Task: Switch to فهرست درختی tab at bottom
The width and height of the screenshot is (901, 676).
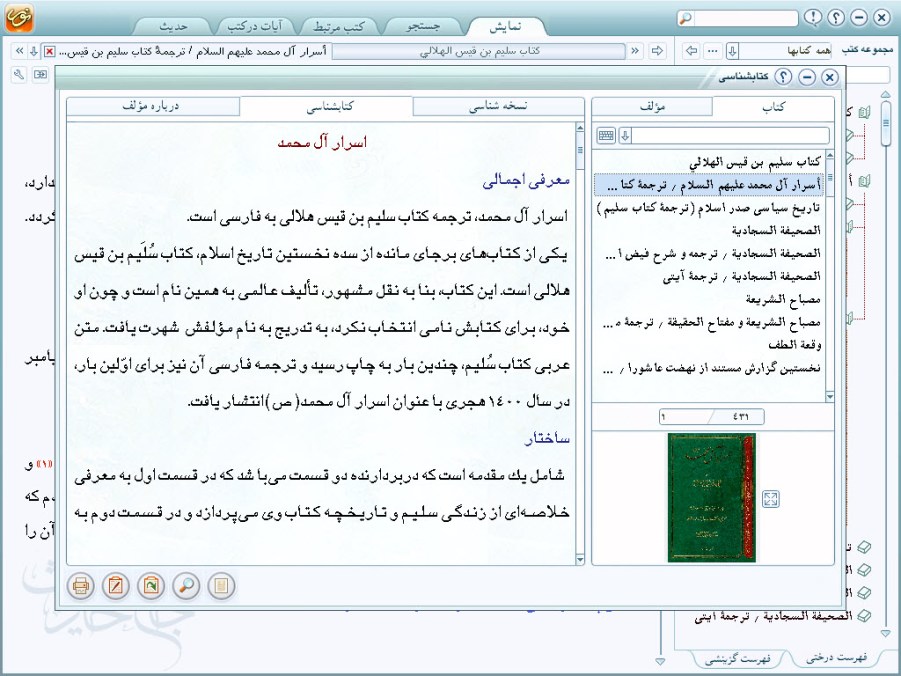Action: [x=836, y=657]
